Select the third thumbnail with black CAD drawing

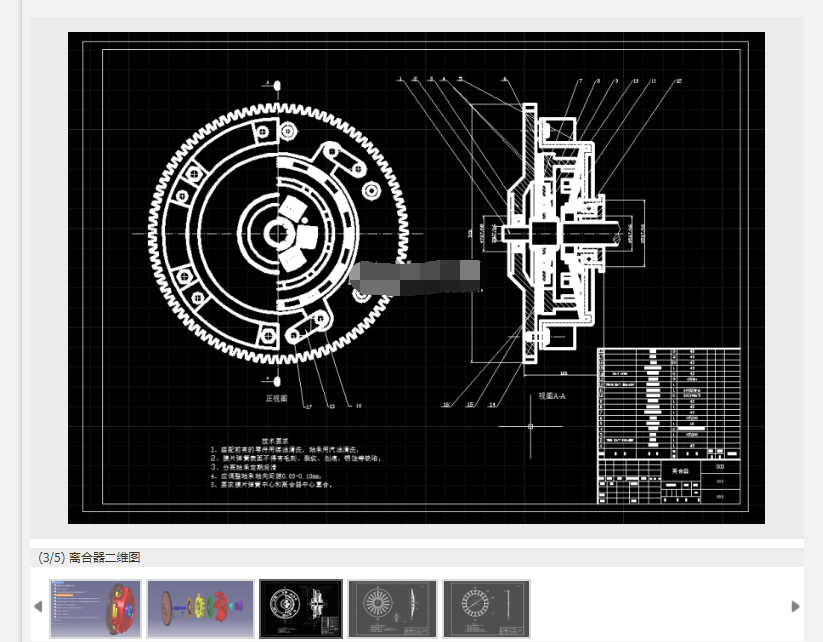click(x=301, y=609)
